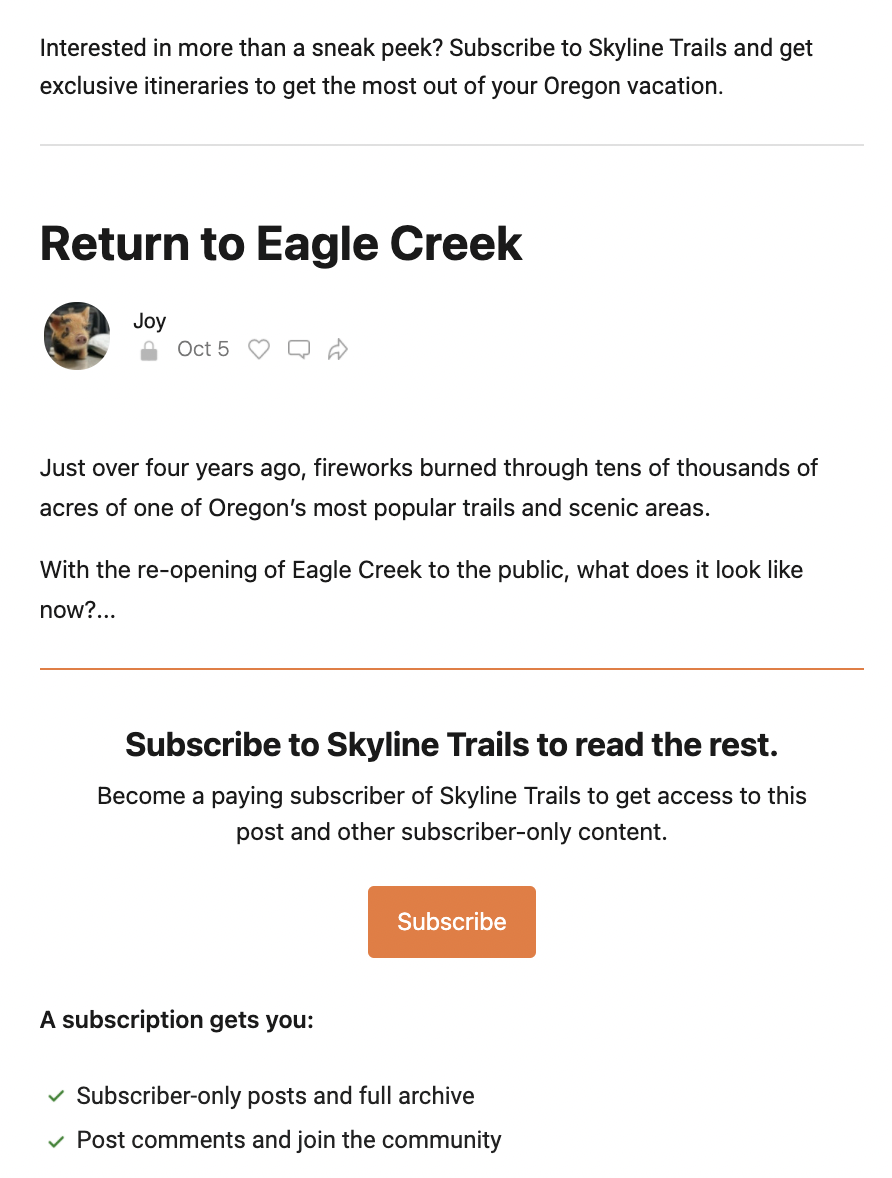Click the Oct 5 post date
The height and width of the screenshot is (1178, 892).
click(x=203, y=349)
